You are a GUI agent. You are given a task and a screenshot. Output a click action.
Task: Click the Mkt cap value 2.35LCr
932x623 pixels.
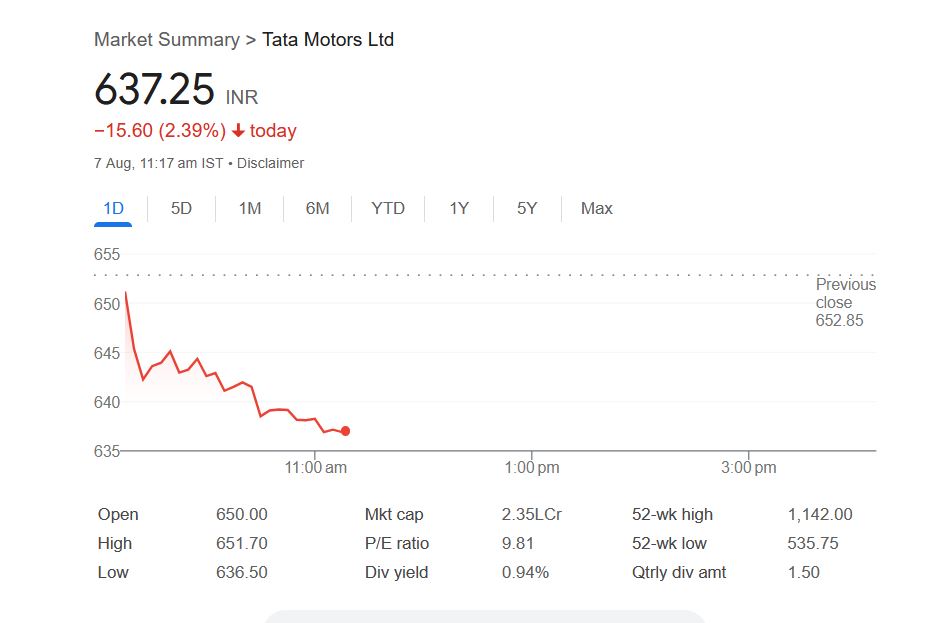coord(531,514)
